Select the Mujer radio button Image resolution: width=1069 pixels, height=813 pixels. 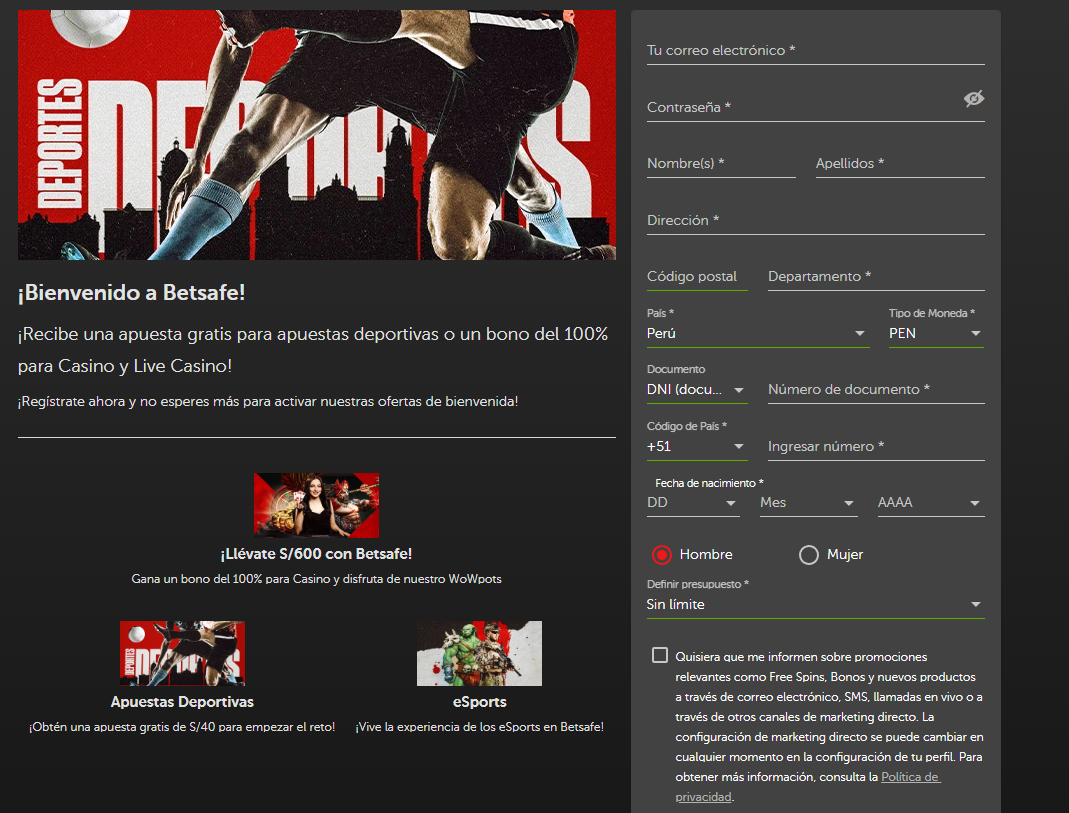coord(808,554)
